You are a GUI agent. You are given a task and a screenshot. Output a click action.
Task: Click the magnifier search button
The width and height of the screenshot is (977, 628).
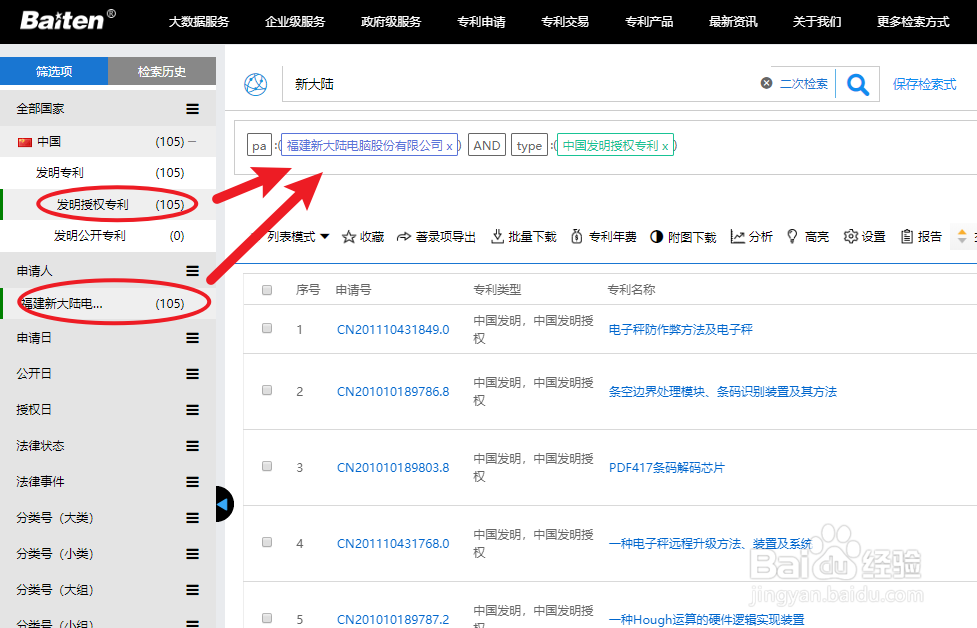coord(857,84)
